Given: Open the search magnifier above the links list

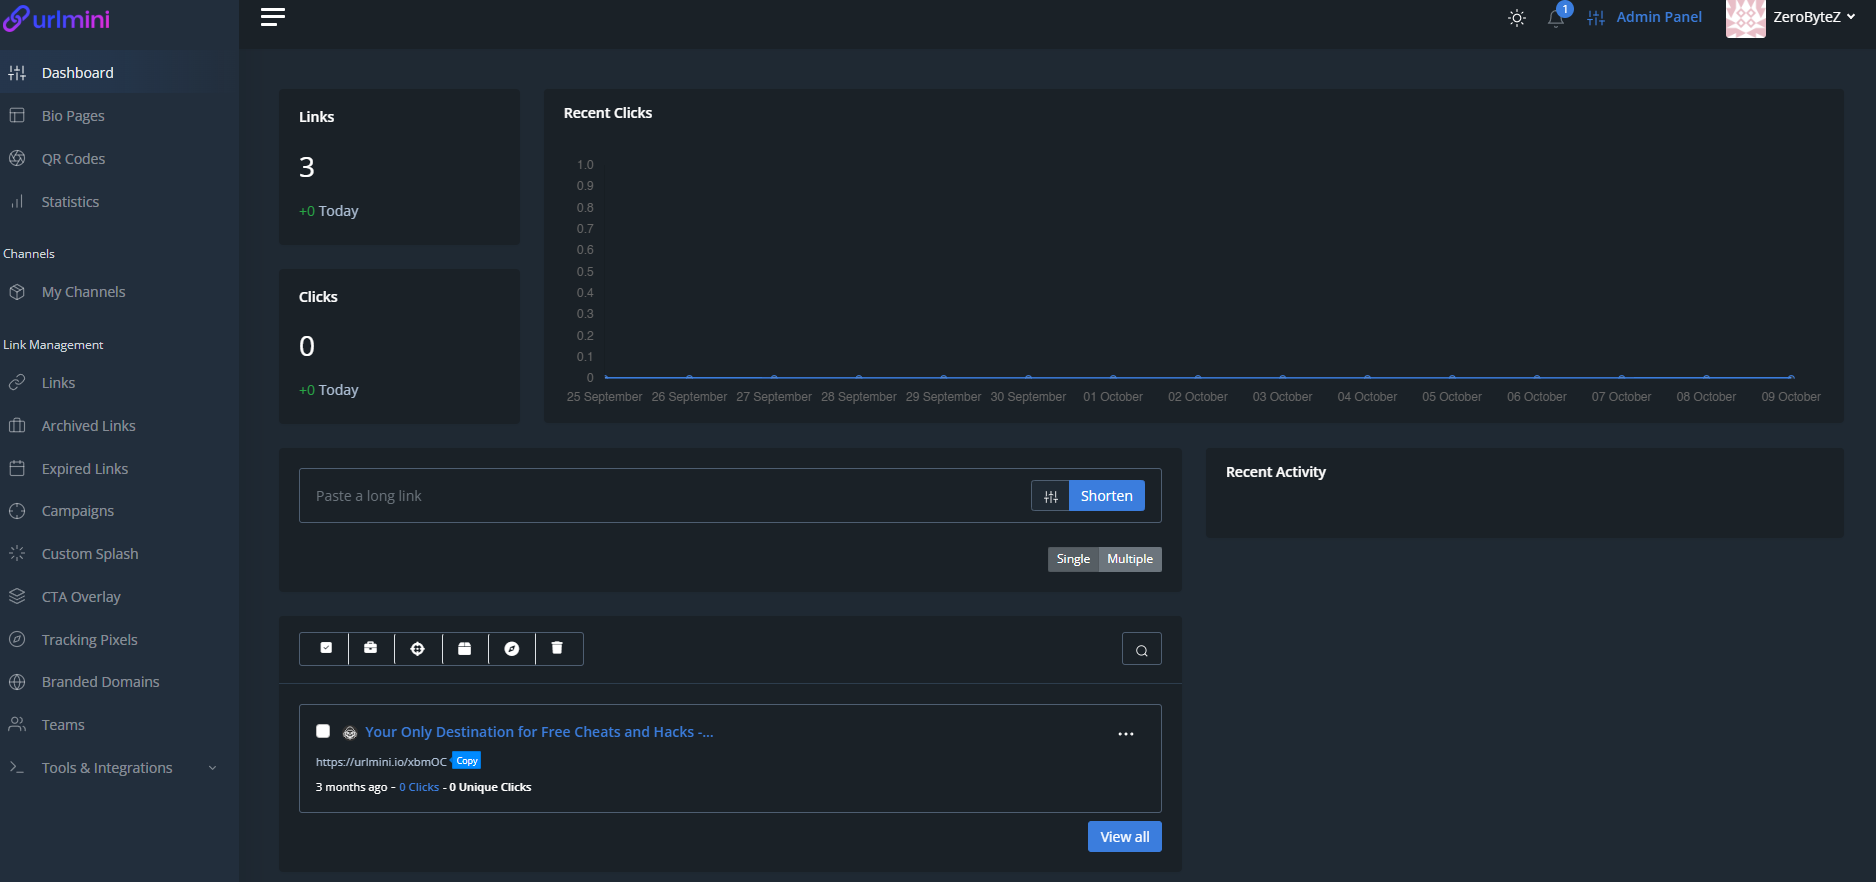Looking at the screenshot, I should pos(1141,650).
